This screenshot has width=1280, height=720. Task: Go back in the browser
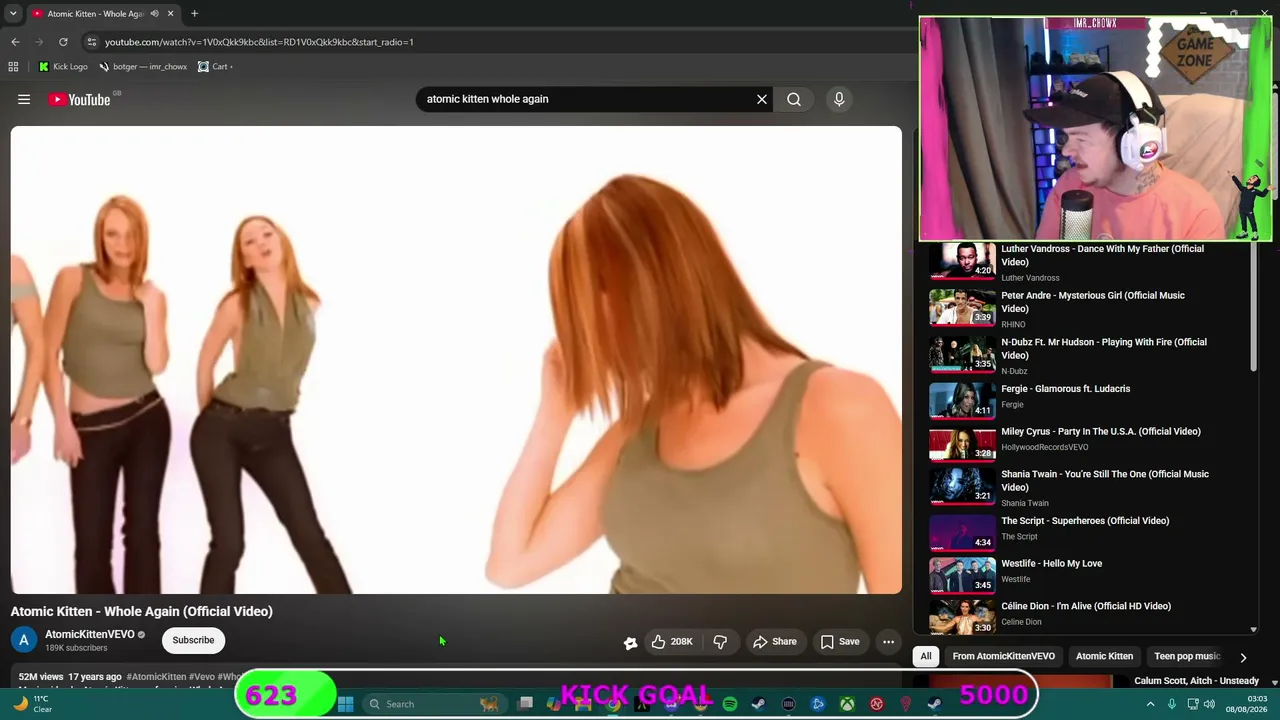click(x=15, y=42)
